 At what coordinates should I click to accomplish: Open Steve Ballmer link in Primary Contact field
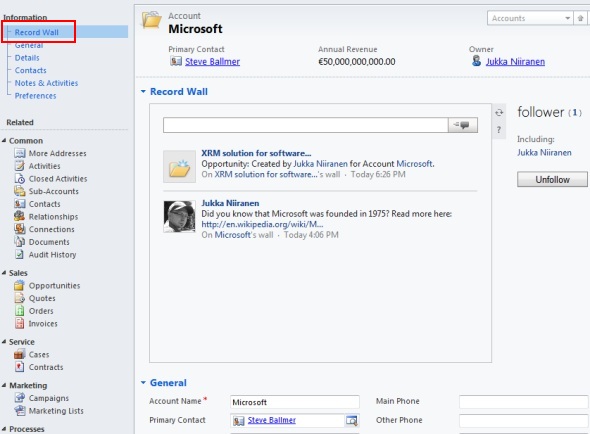point(272,420)
